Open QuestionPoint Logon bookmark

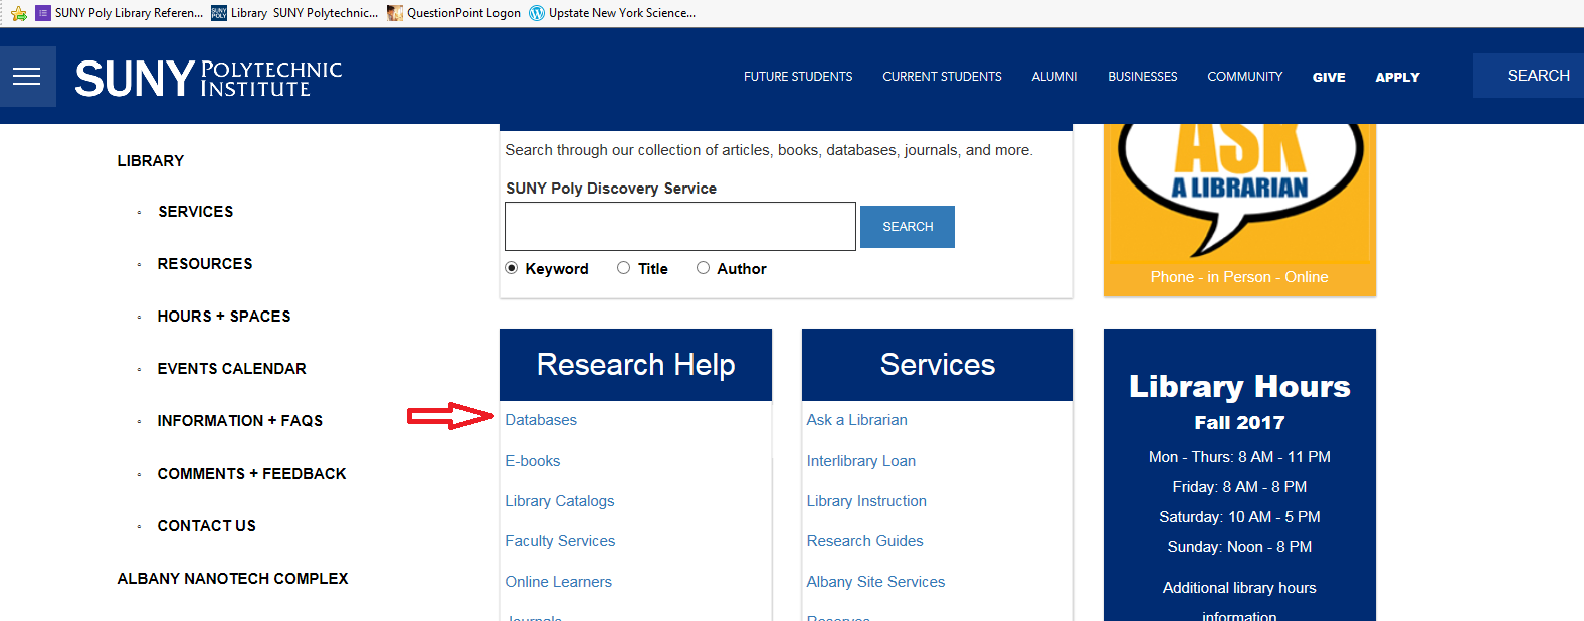[x=454, y=13]
